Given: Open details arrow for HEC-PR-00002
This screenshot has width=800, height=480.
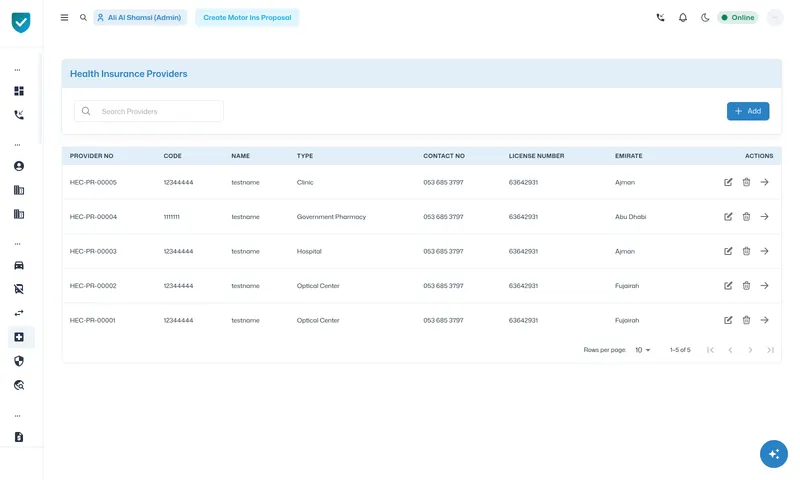Looking at the screenshot, I should coord(764,286).
